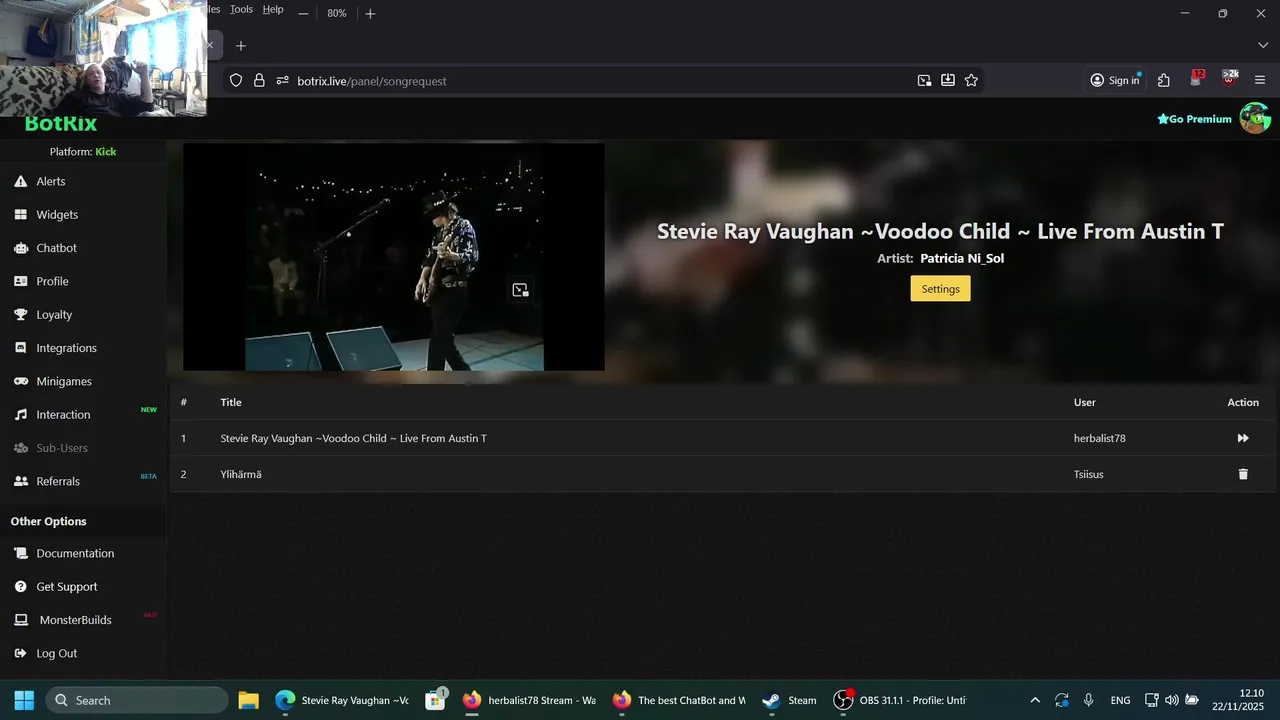1280x720 pixels.
Task: Click the Firefox Sign in button
Action: click(1115, 80)
